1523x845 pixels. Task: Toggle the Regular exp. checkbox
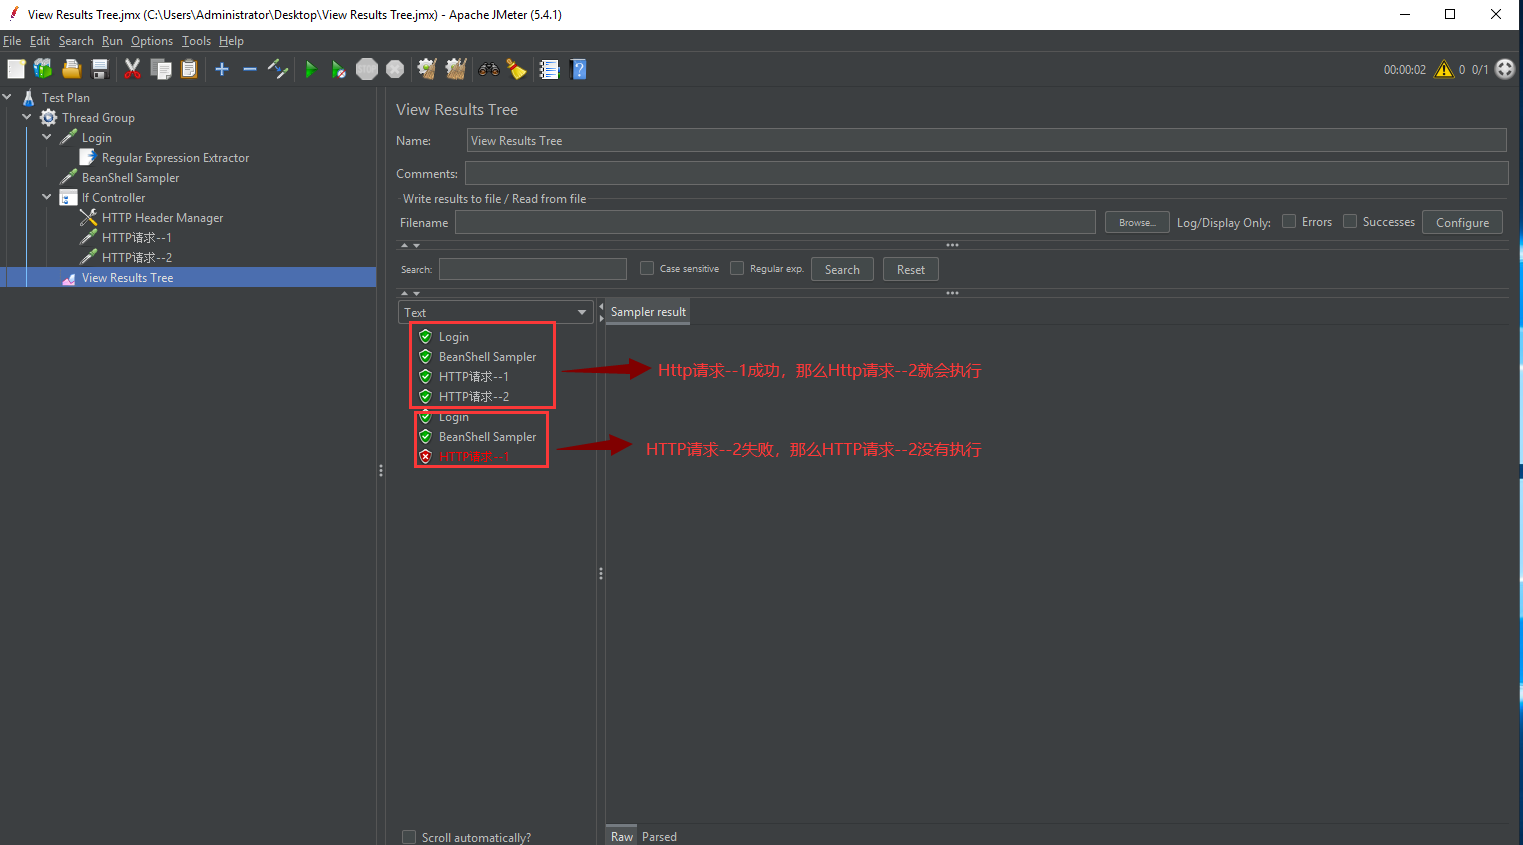[737, 268]
